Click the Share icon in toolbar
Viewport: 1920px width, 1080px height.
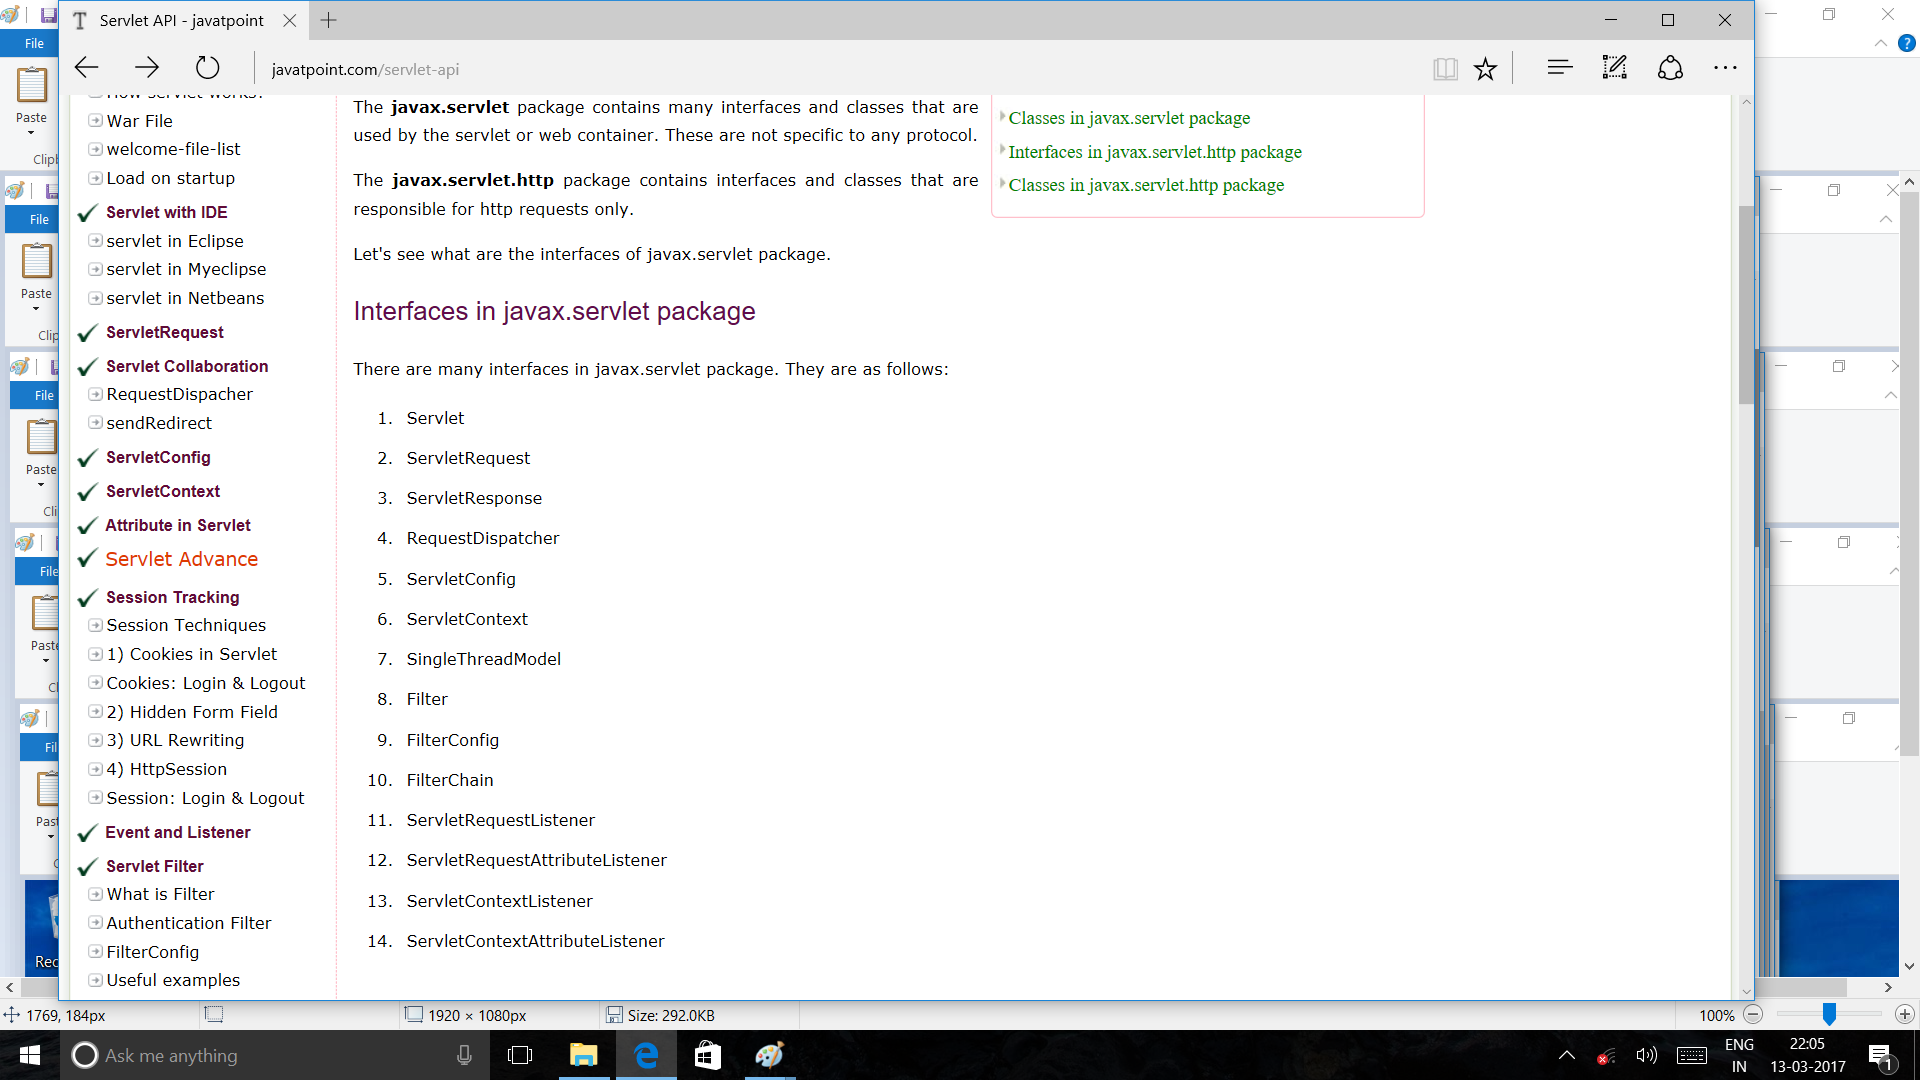click(x=1670, y=68)
